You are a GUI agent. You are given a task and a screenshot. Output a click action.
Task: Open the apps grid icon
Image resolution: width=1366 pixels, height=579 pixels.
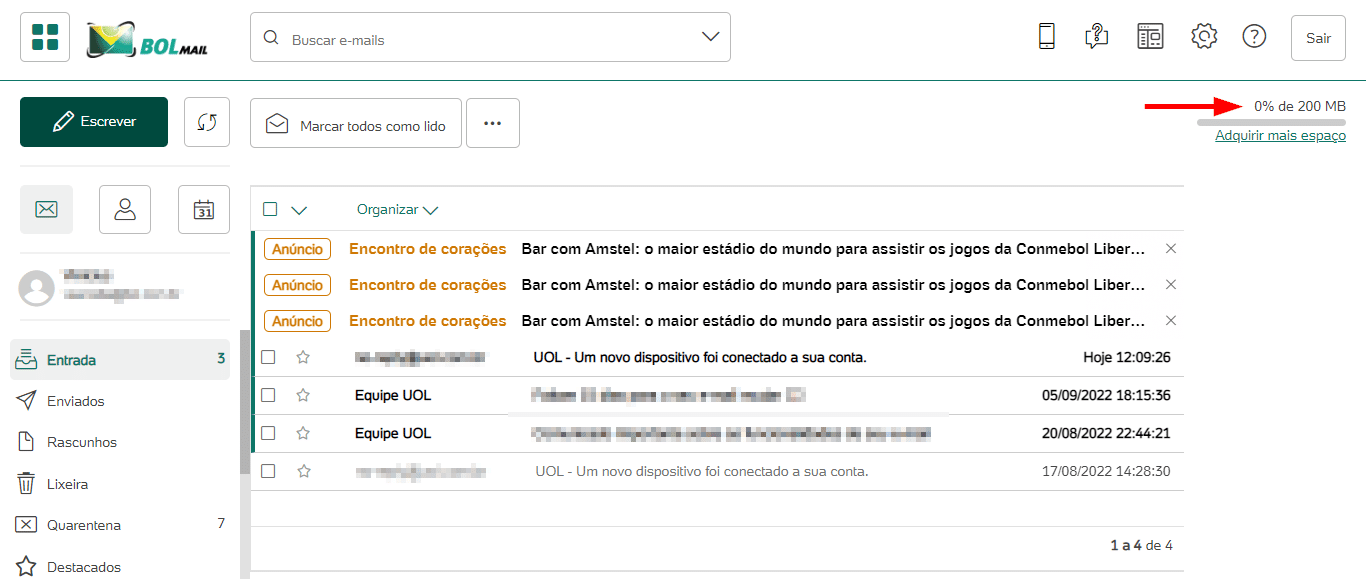click(x=45, y=37)
